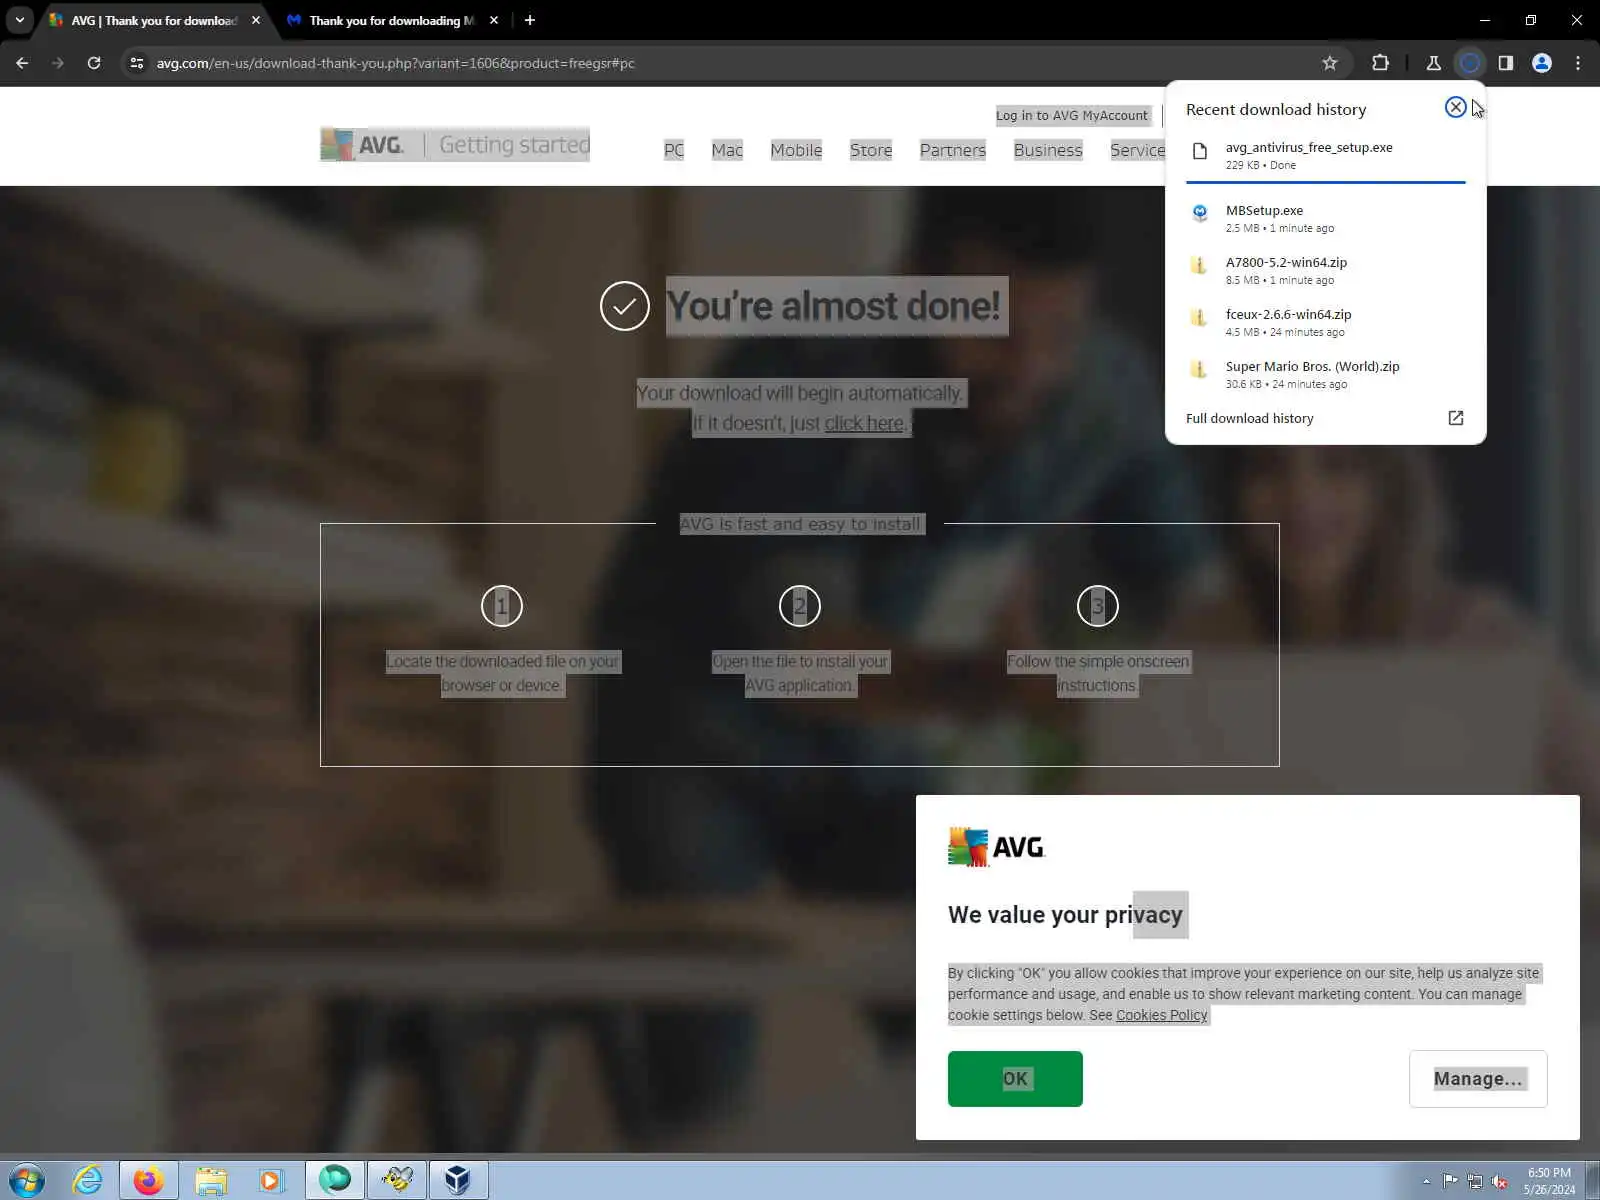The width and height of the screenshot is (1600, 1200).
Task: Open Windows Media Player from the taskbar
Action: click(270, 1180)
